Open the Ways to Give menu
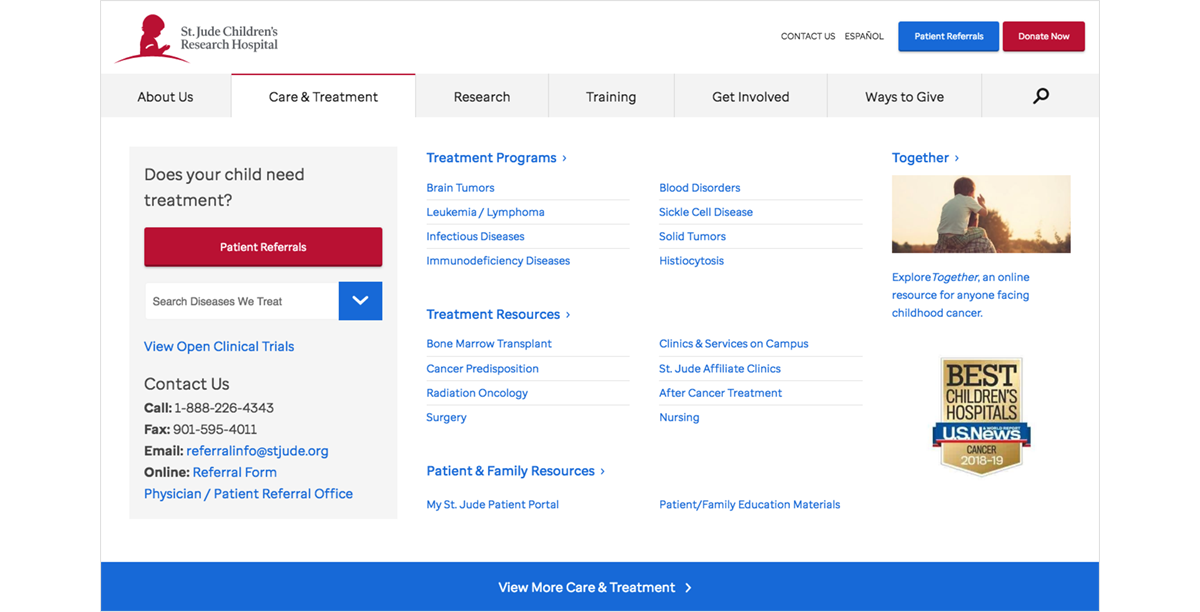The image size is (1200, 612). 904,97
